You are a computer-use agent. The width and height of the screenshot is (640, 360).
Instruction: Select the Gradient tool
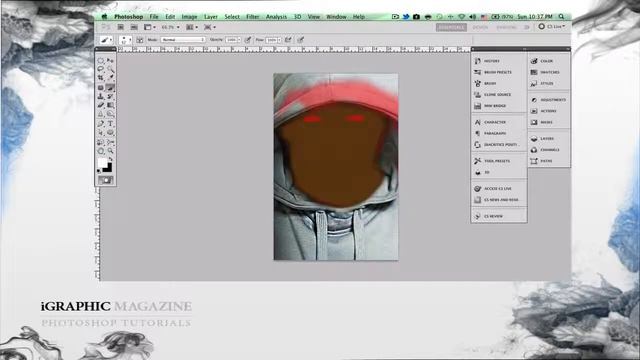point(110,105)
